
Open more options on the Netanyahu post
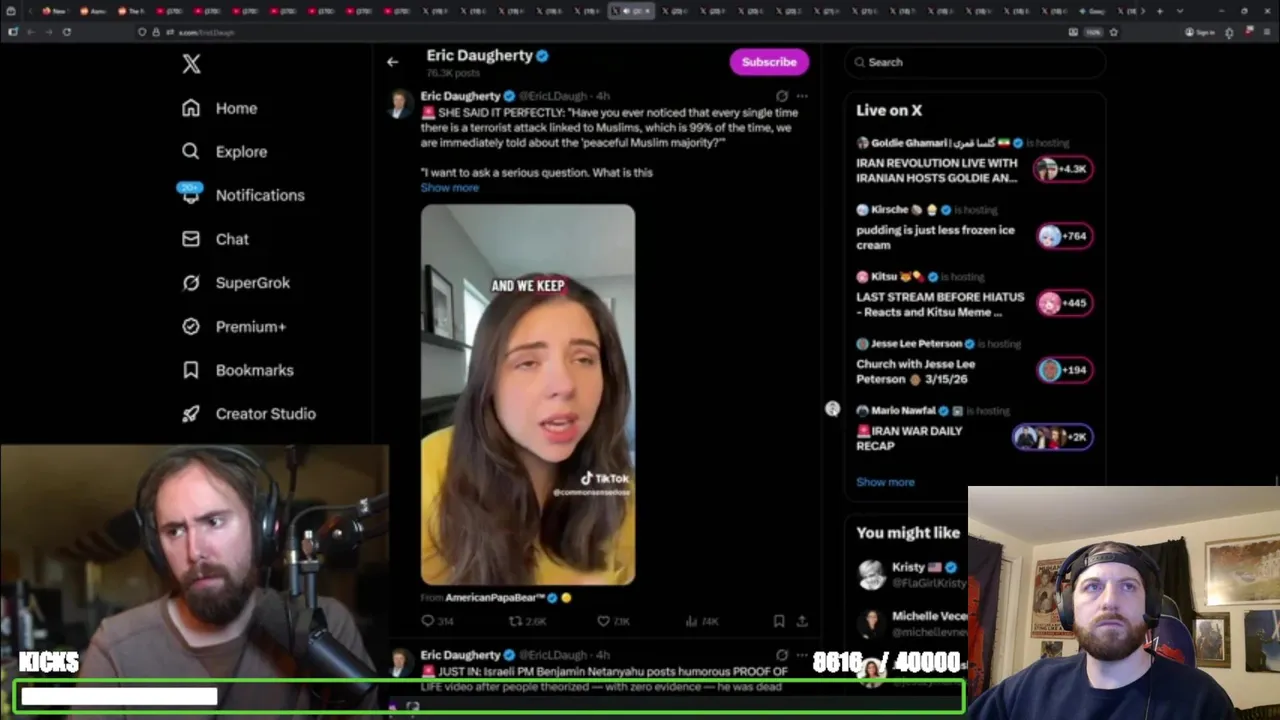click(x=802, y=655)
